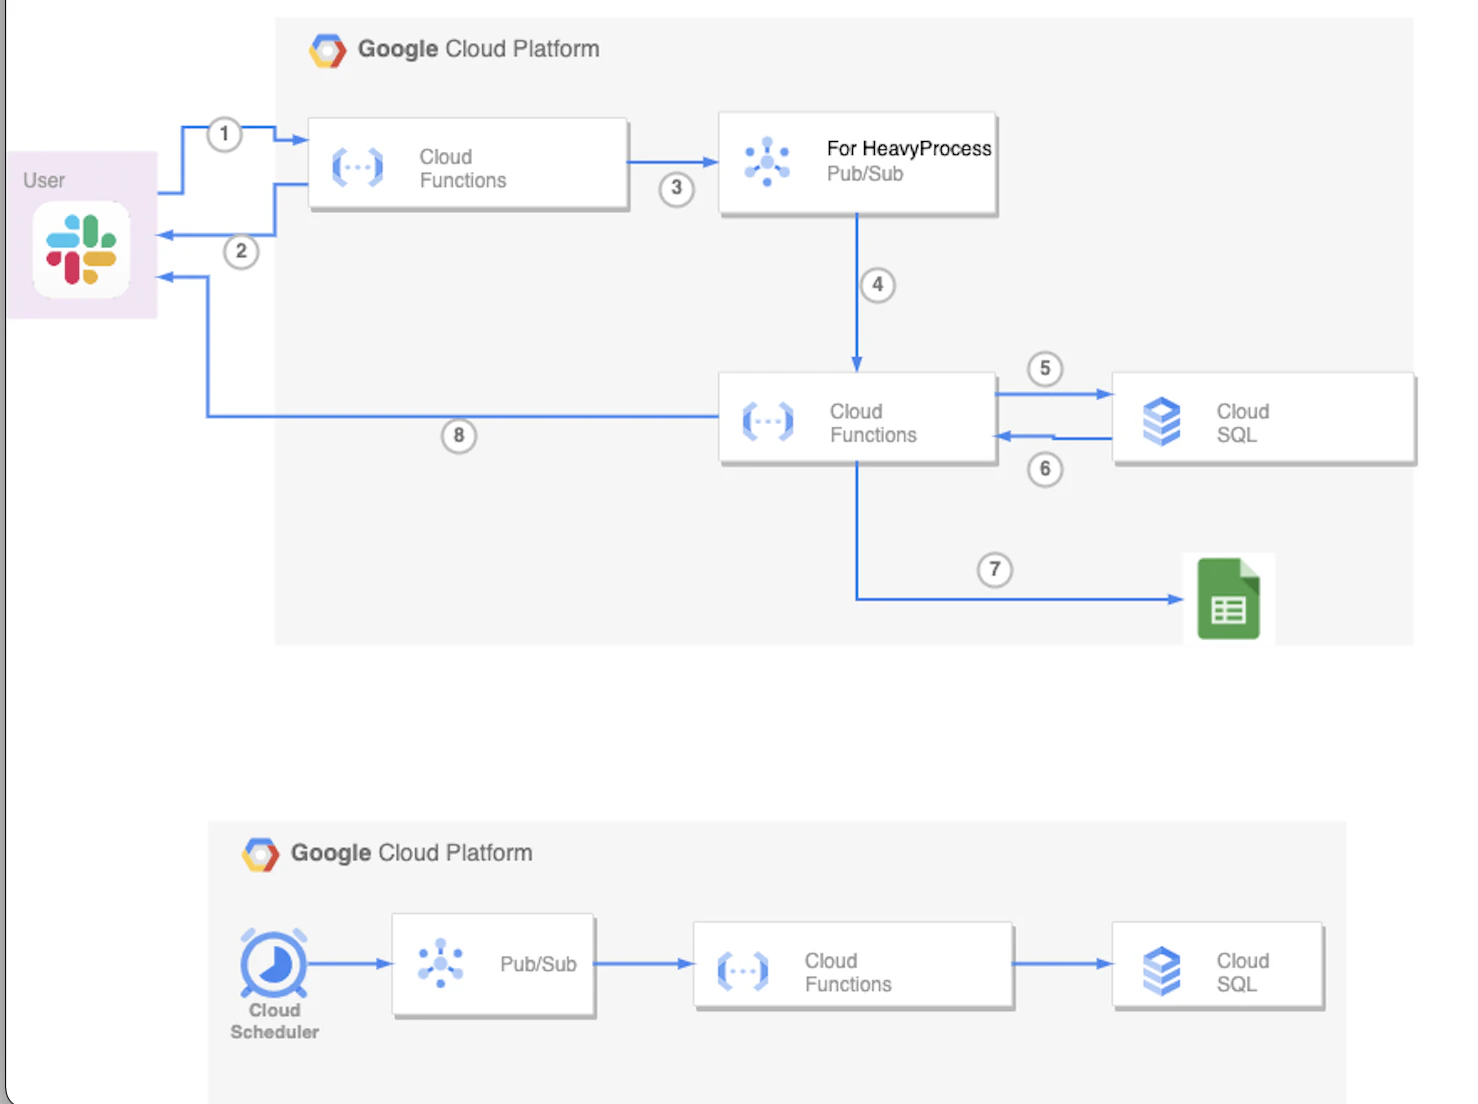Click the Cloud SQL icon in the Cloud Scheduler diagram
Screen dimensions: 1478x1104
(1161, 971)
